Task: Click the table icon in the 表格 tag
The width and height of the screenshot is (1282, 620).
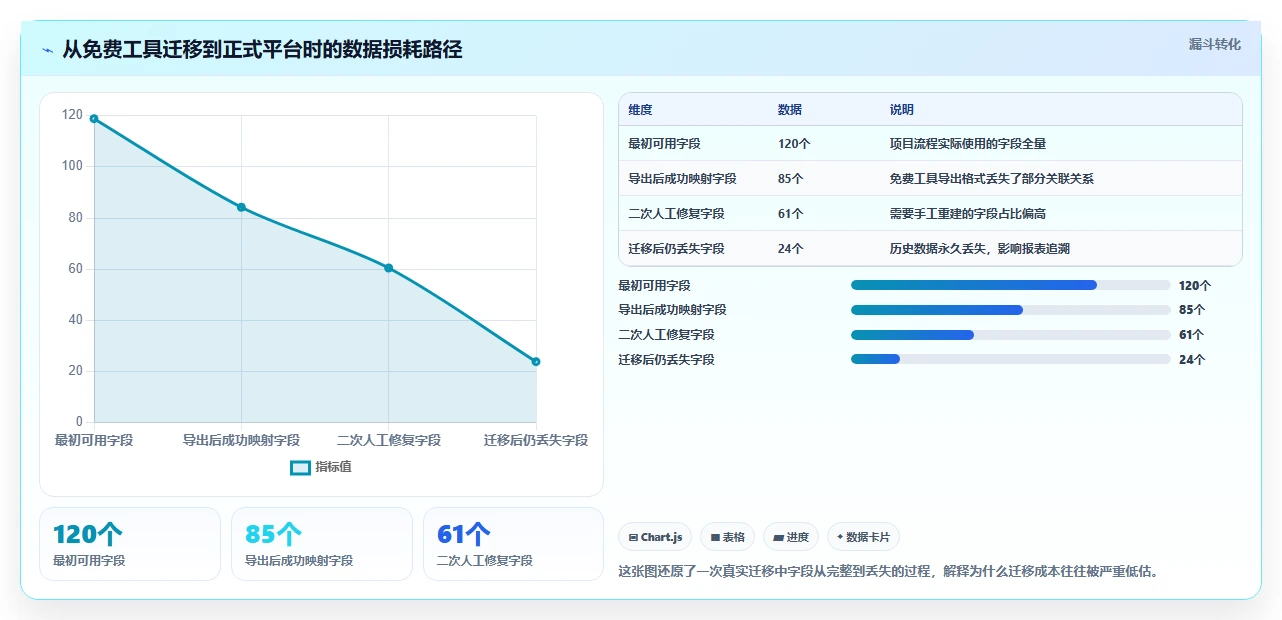Action: [715, 538]
